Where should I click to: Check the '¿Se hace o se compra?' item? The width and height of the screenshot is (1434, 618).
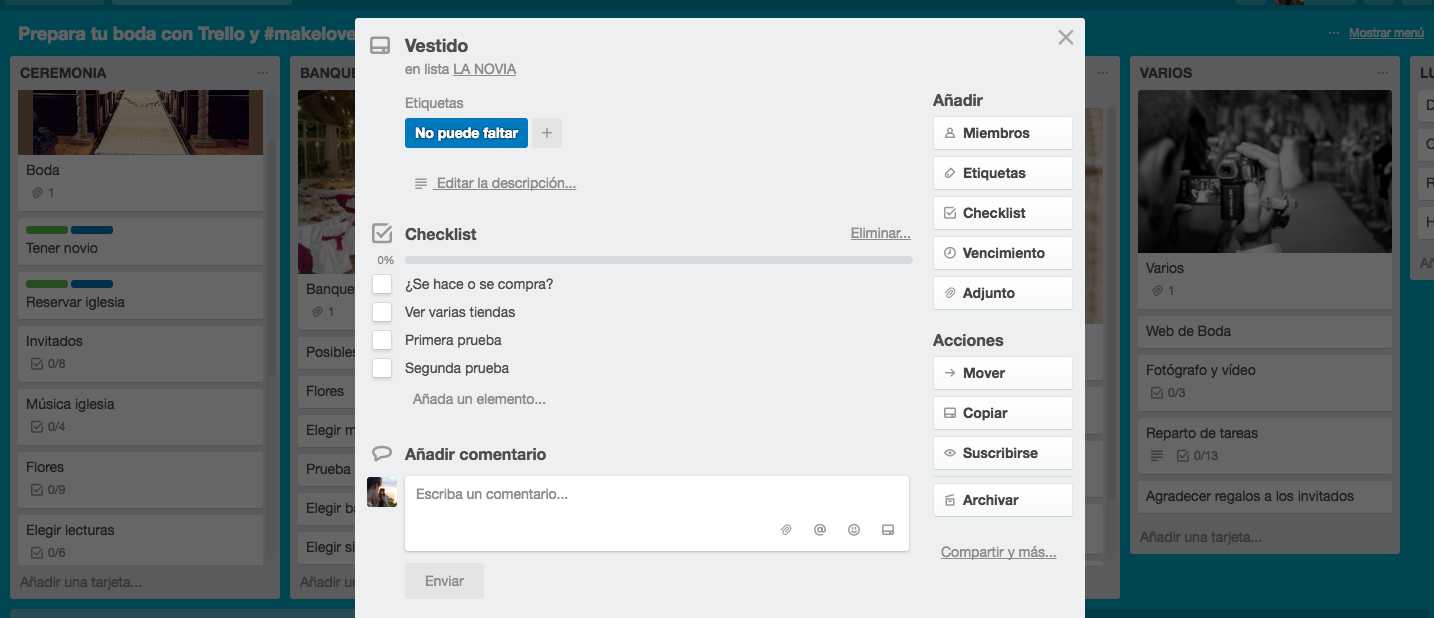(x=382, y=284)
